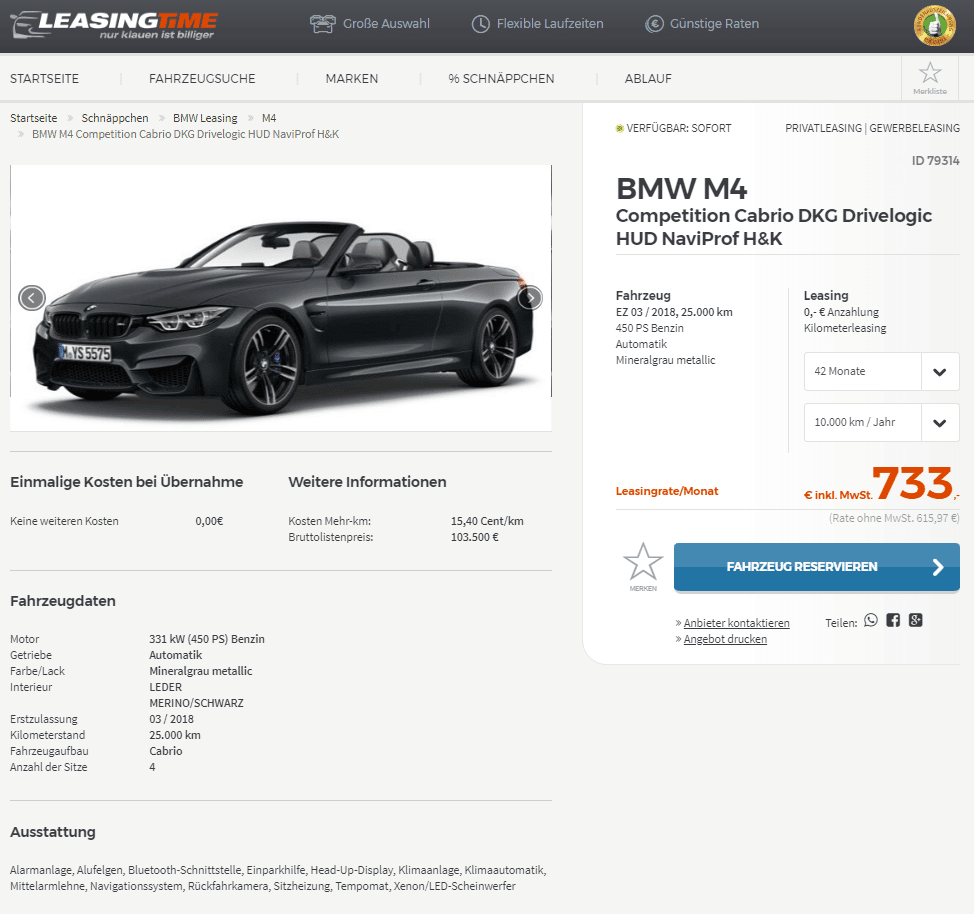The height and width of the screenshot is (914, 974).
Task: Show next car photo with right arrow
Action: 530,298
